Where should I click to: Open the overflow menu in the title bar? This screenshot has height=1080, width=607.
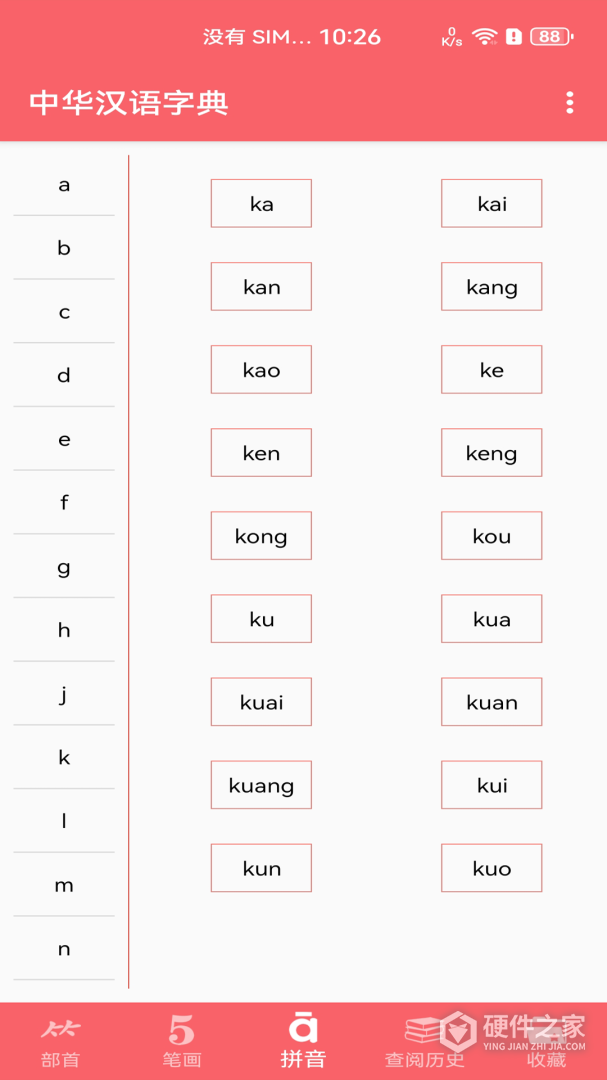point(568,102)
